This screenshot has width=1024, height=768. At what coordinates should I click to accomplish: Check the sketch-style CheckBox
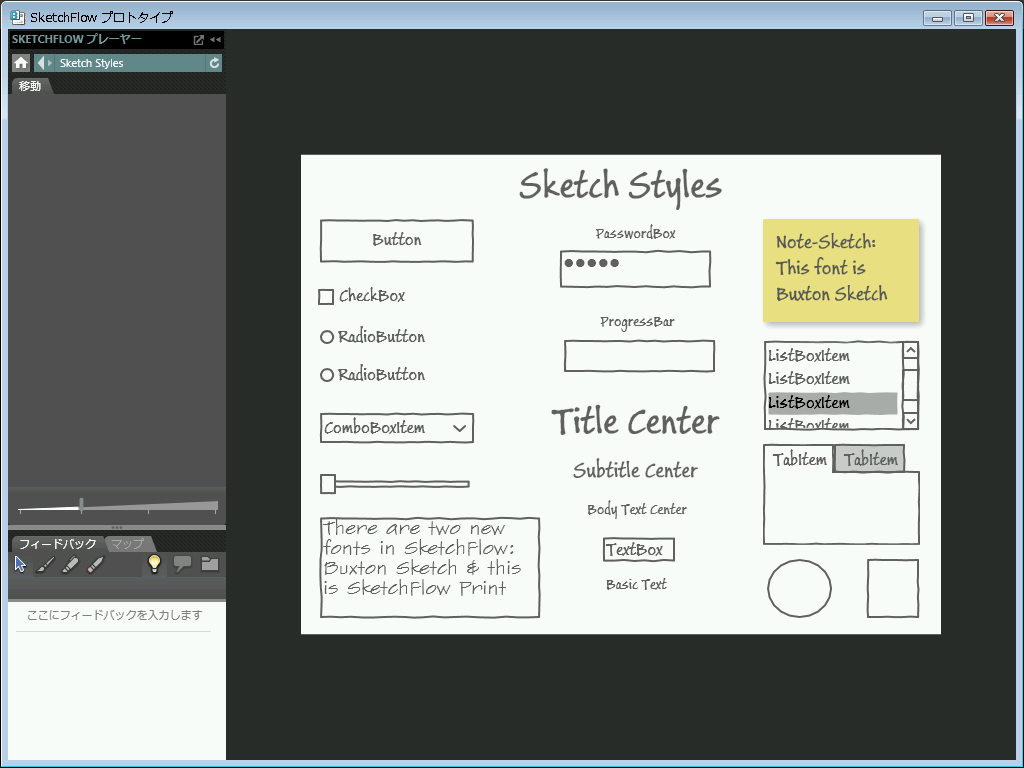[326, 297]
